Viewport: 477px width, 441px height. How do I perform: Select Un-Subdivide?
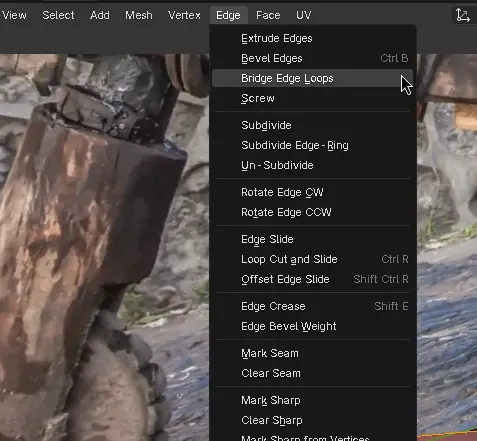tap(312, 165)
